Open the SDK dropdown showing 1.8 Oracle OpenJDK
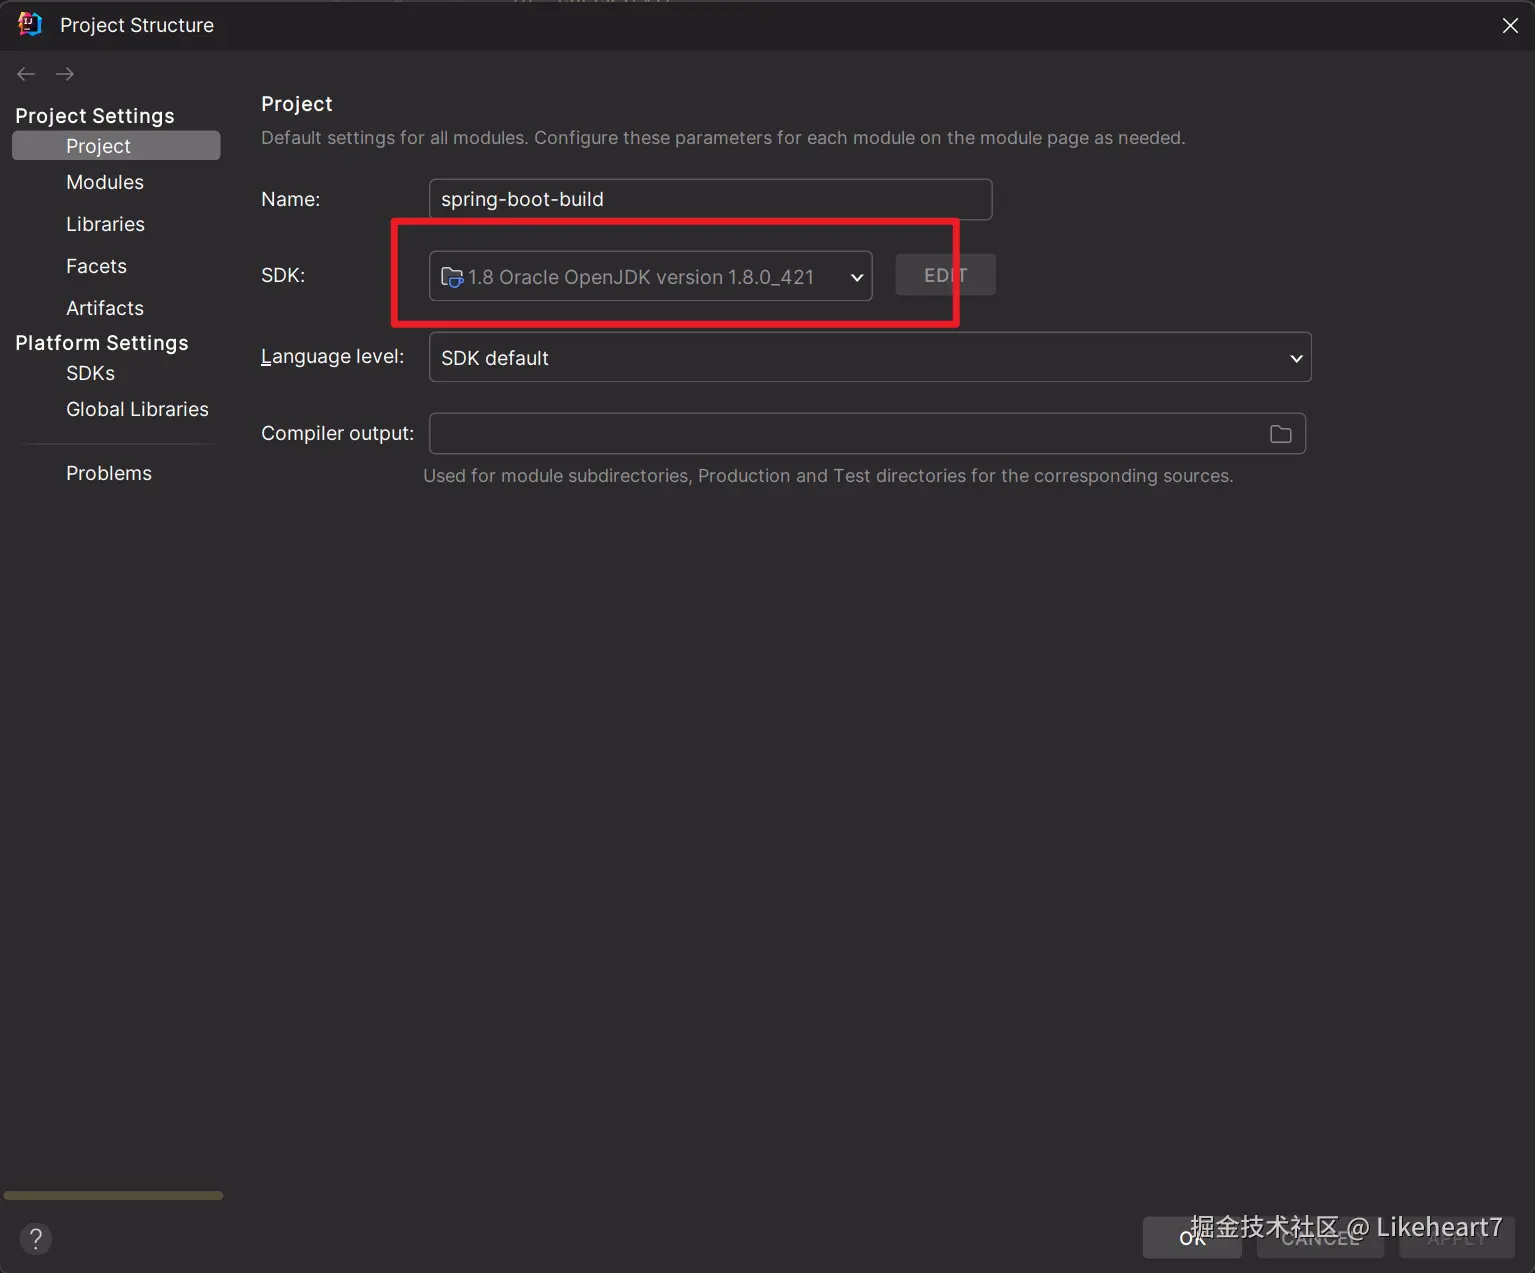The image size is (1535, 1273). (650, 276)
